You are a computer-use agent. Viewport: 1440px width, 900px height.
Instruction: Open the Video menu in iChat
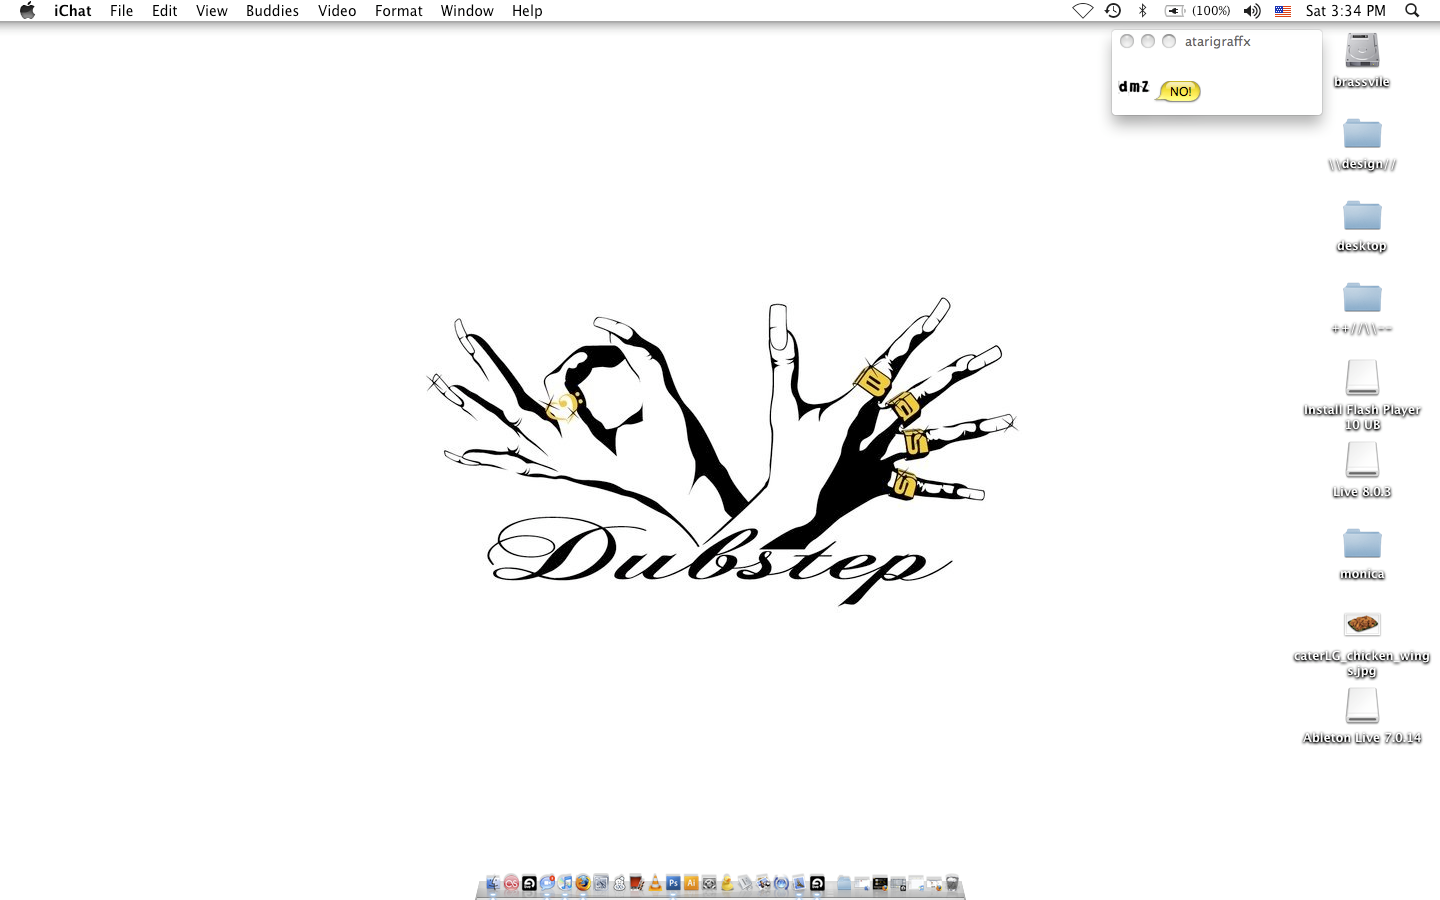pos(337,11)
